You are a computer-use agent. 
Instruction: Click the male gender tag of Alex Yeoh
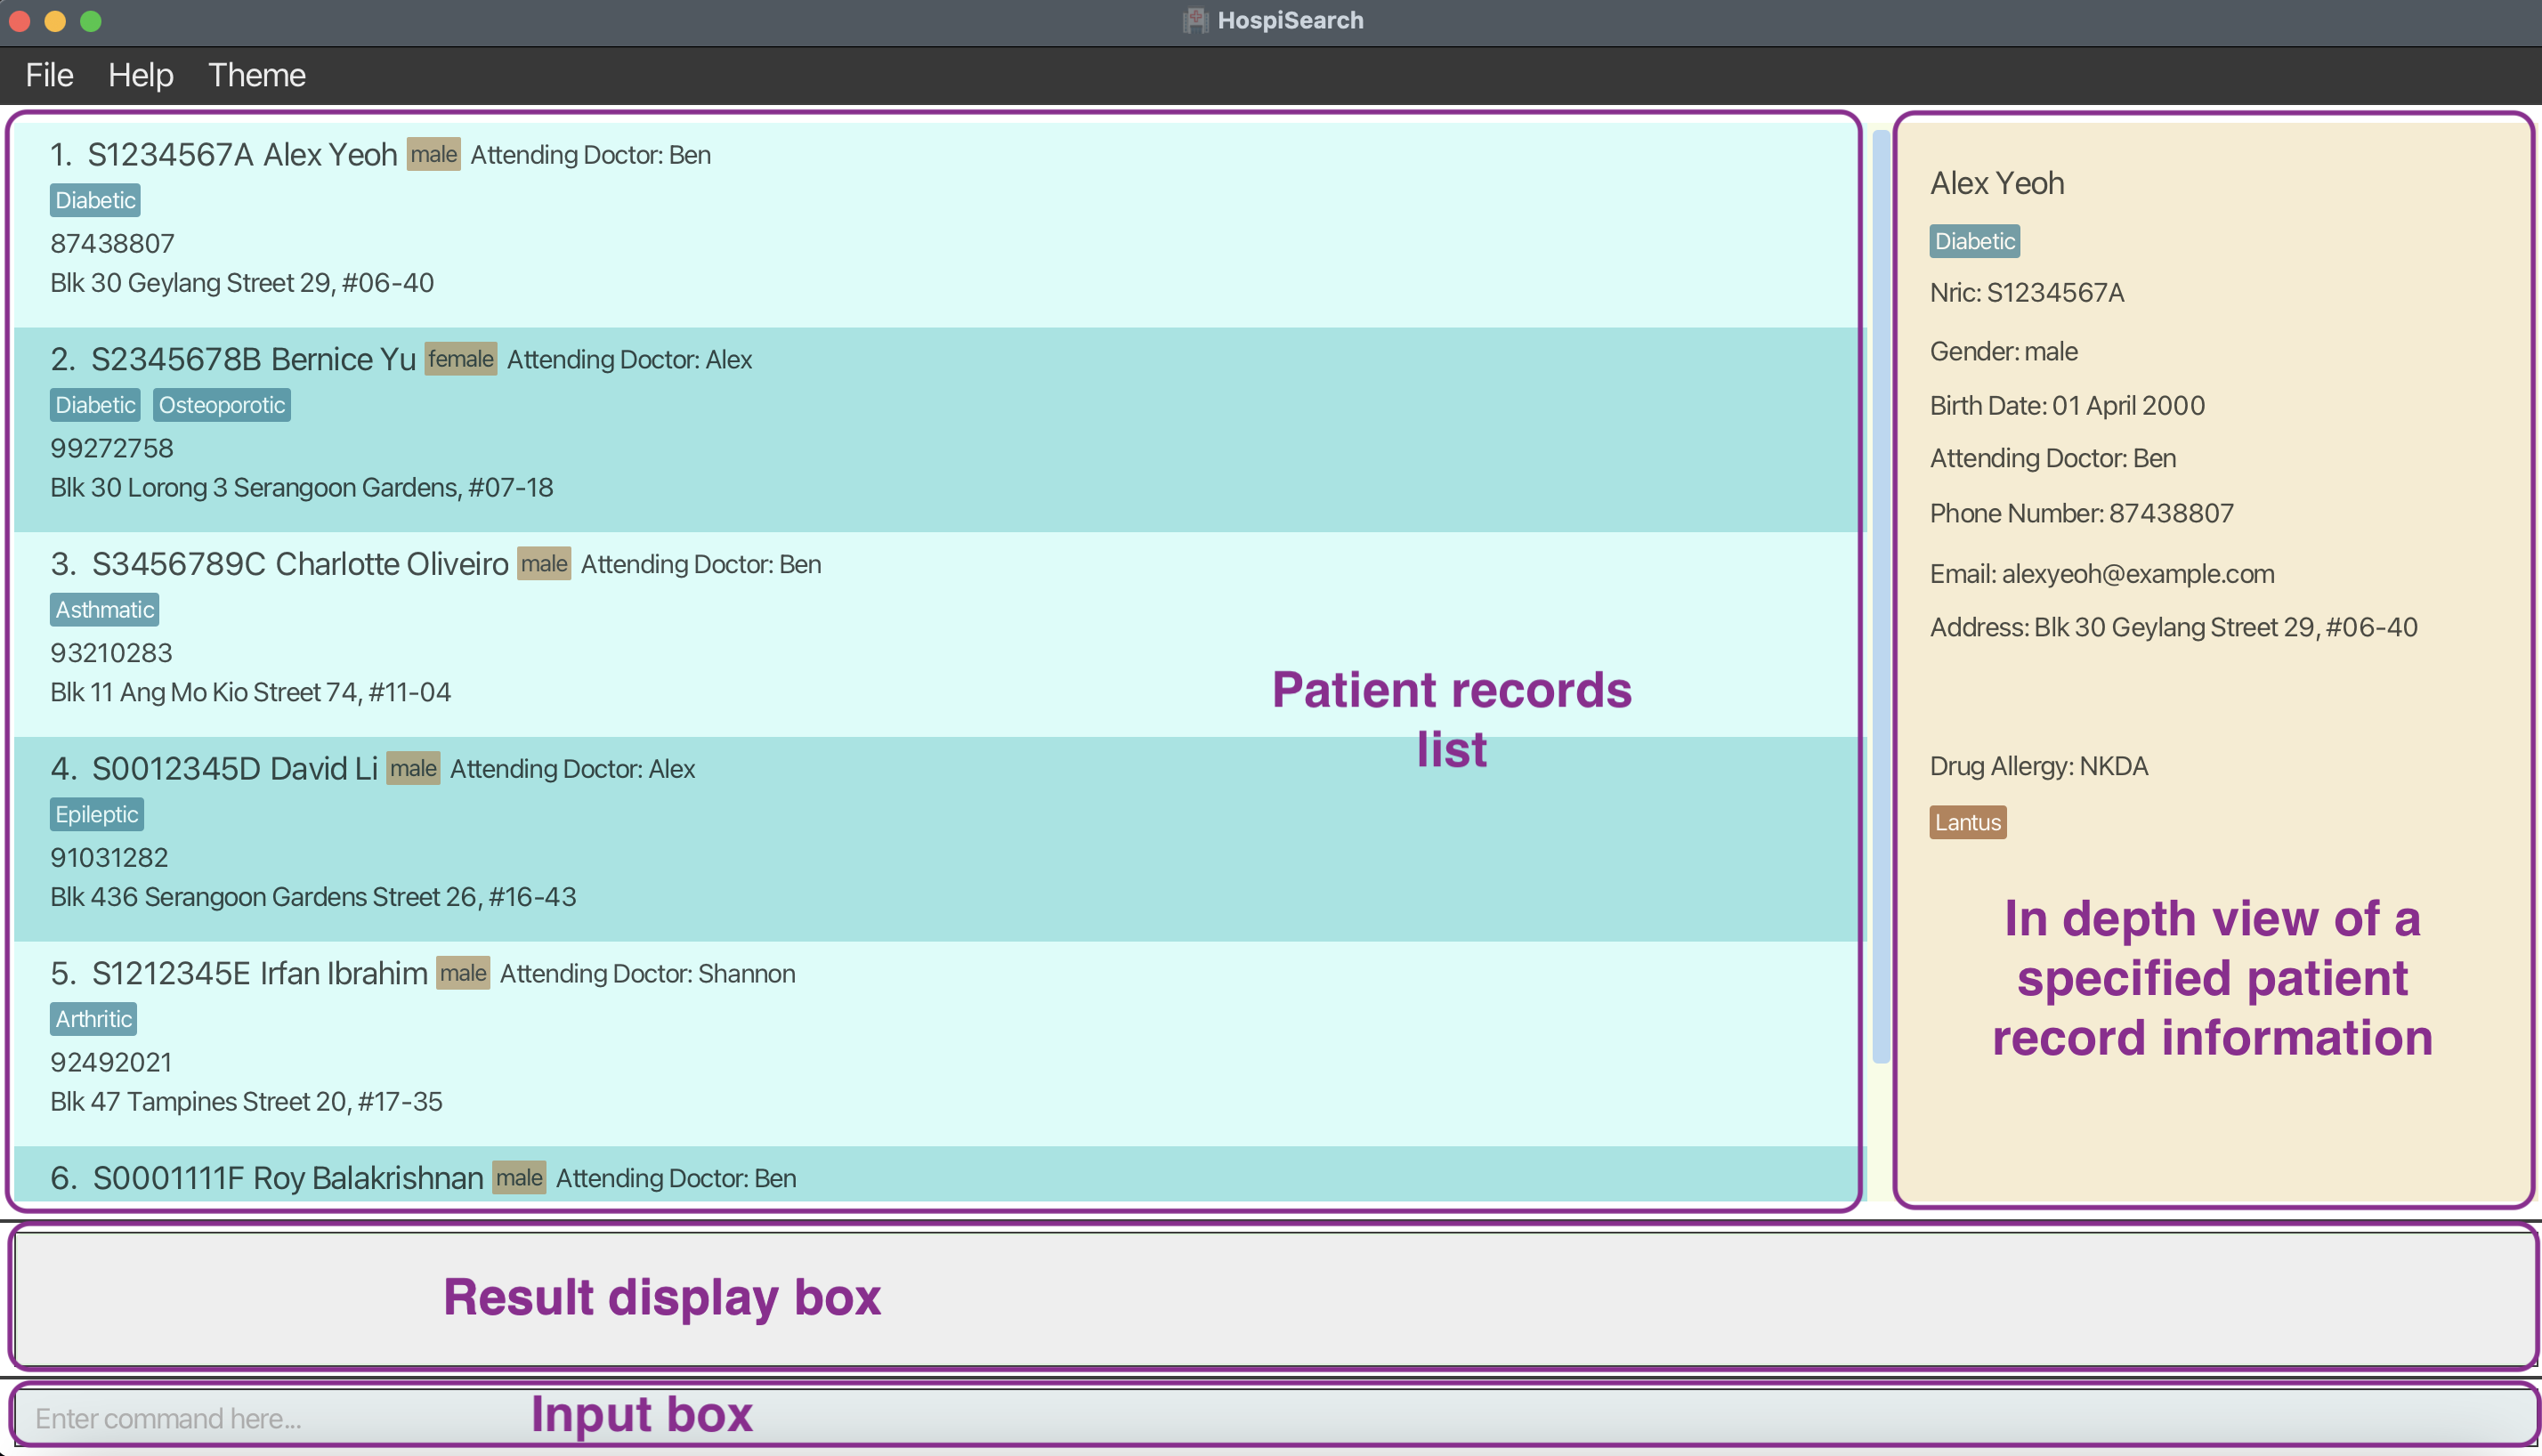tap(433, 154)
